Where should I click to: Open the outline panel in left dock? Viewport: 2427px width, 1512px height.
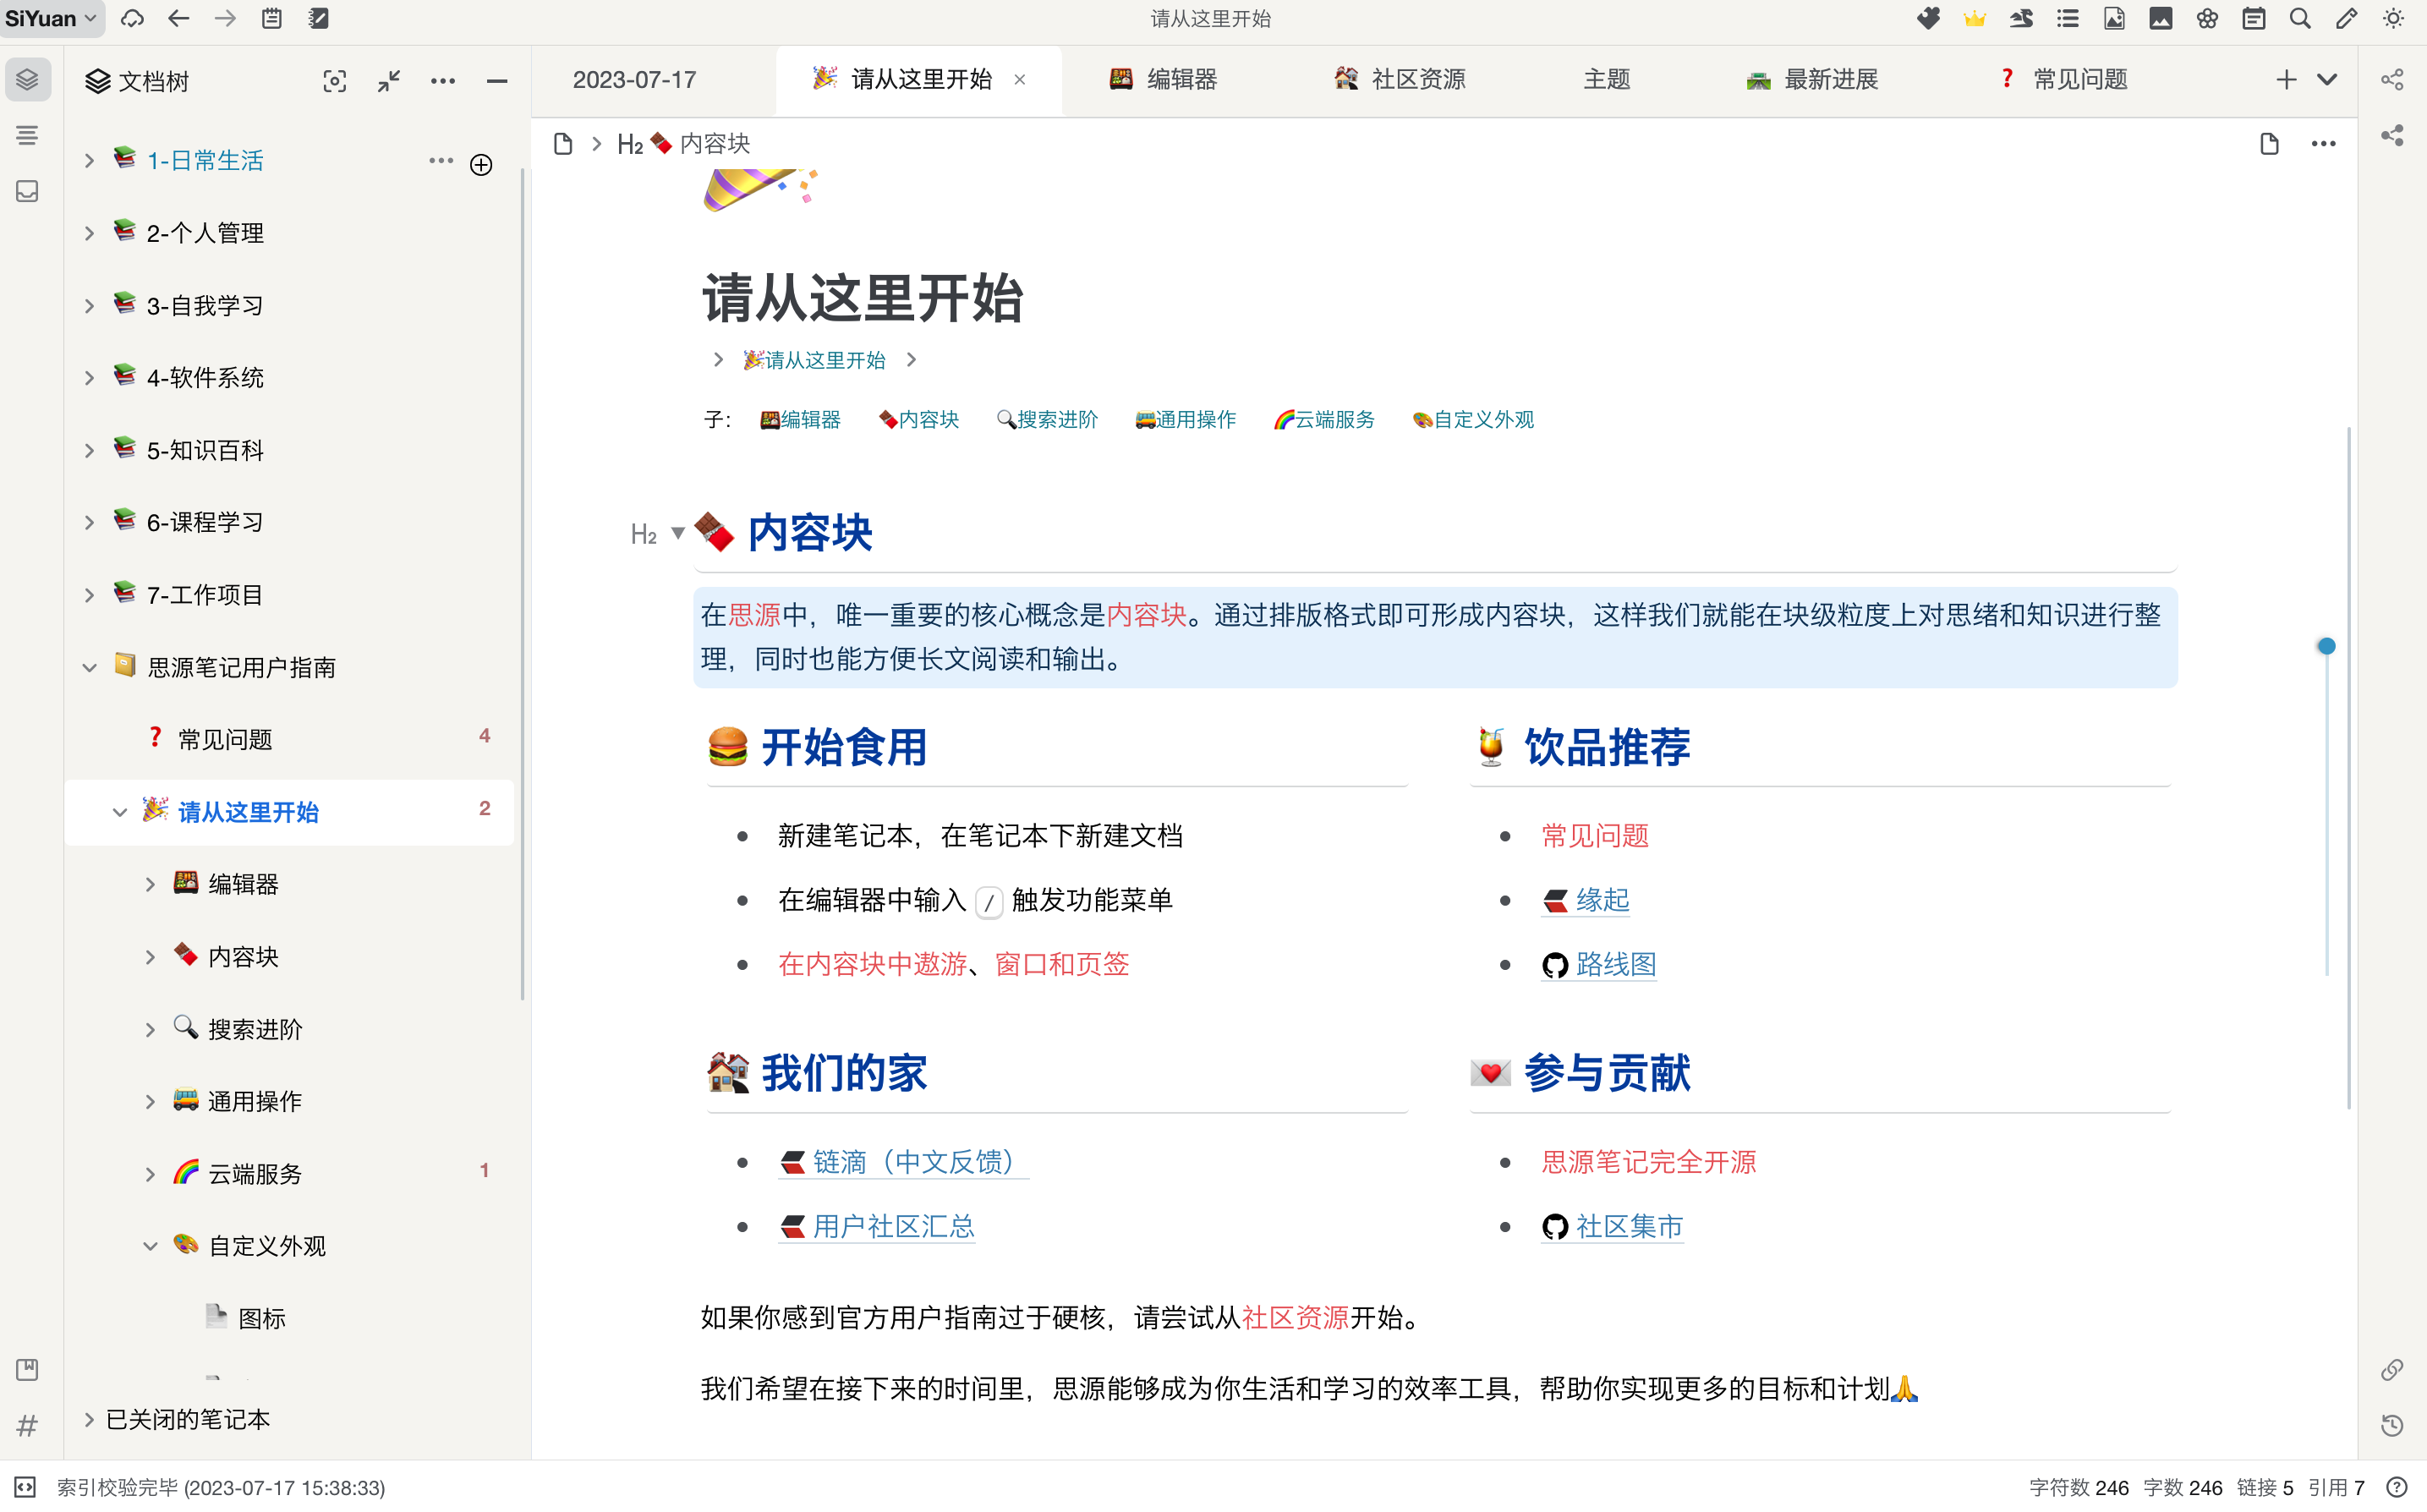[27, 135]
